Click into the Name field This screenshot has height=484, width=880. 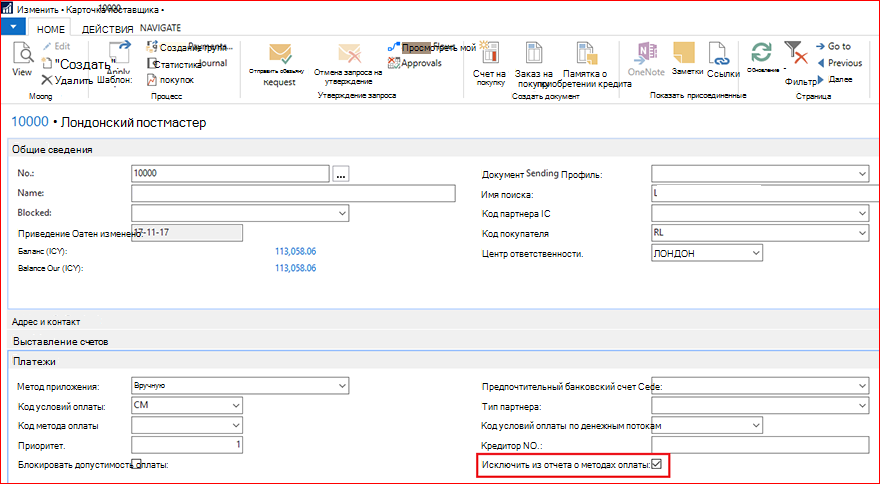(x=293, y=193)
